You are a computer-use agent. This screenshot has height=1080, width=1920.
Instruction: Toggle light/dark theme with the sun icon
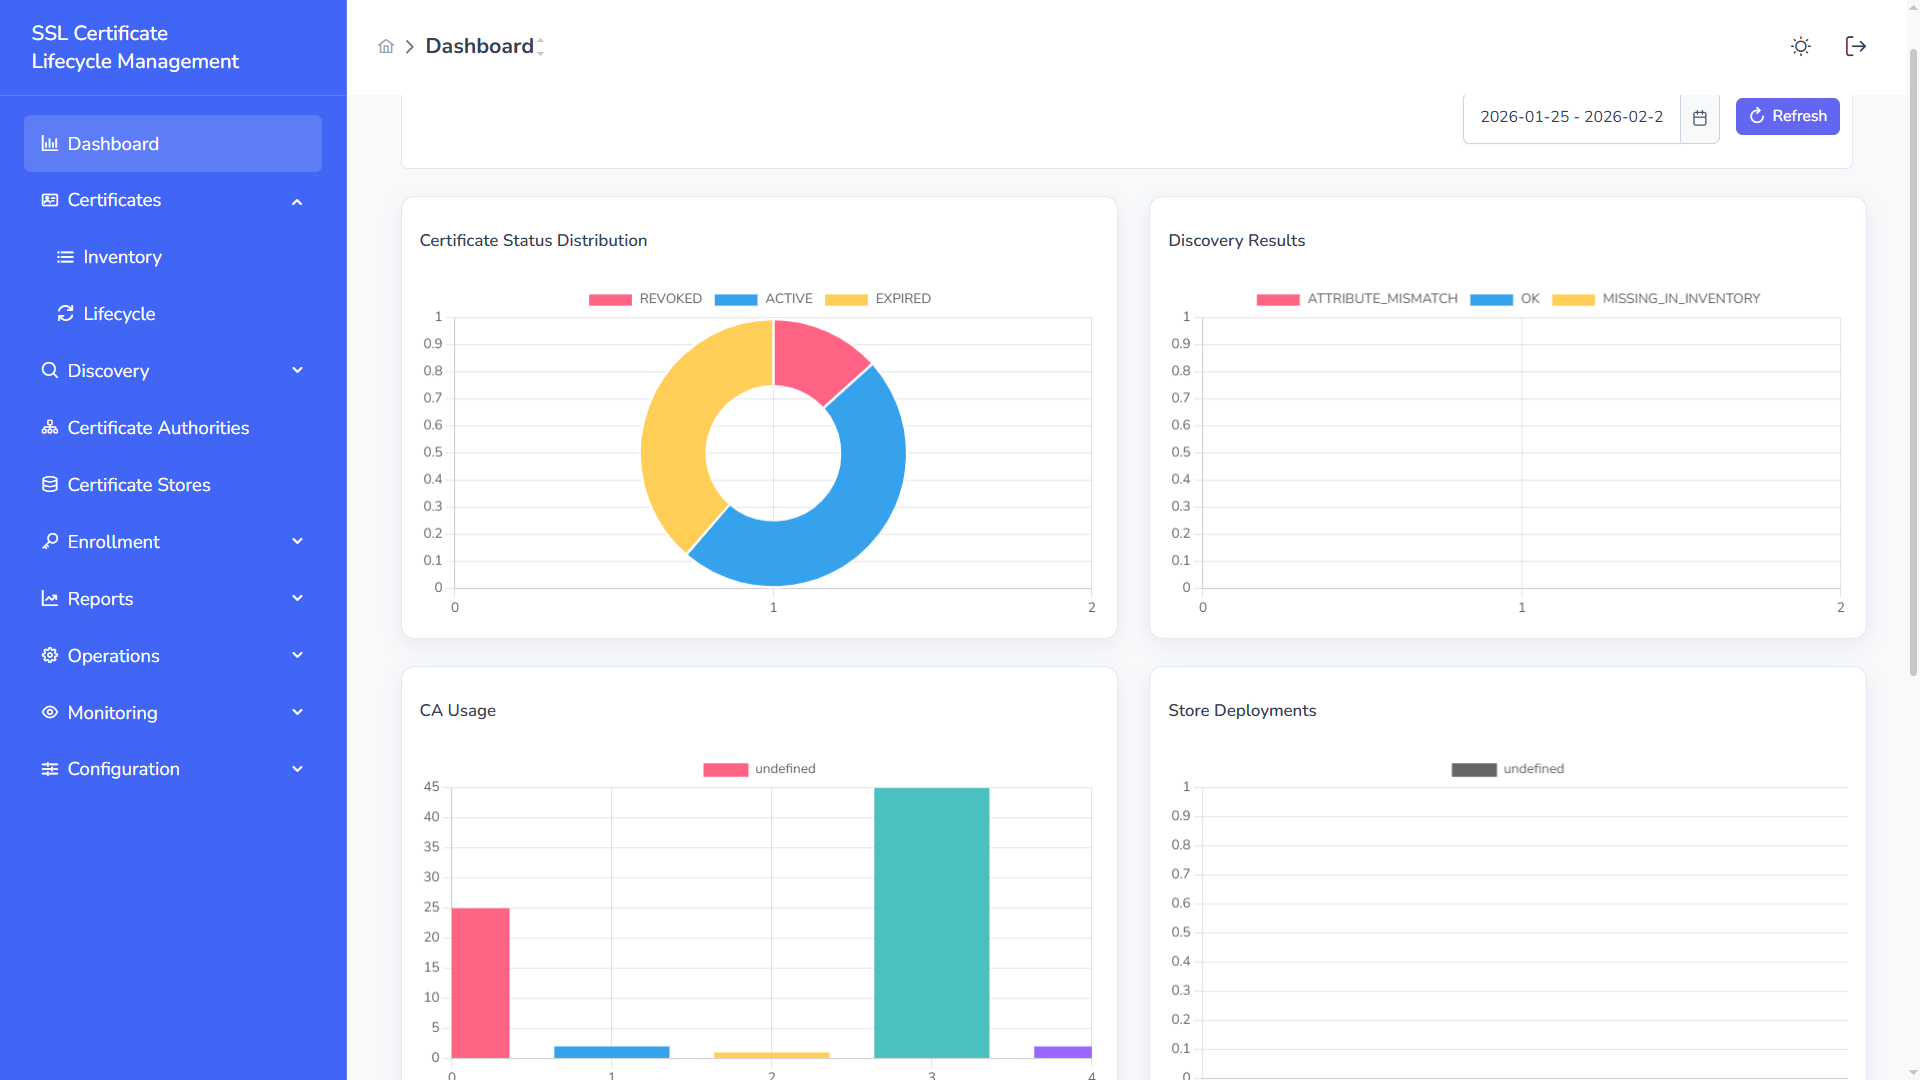tap(1801, 46)
